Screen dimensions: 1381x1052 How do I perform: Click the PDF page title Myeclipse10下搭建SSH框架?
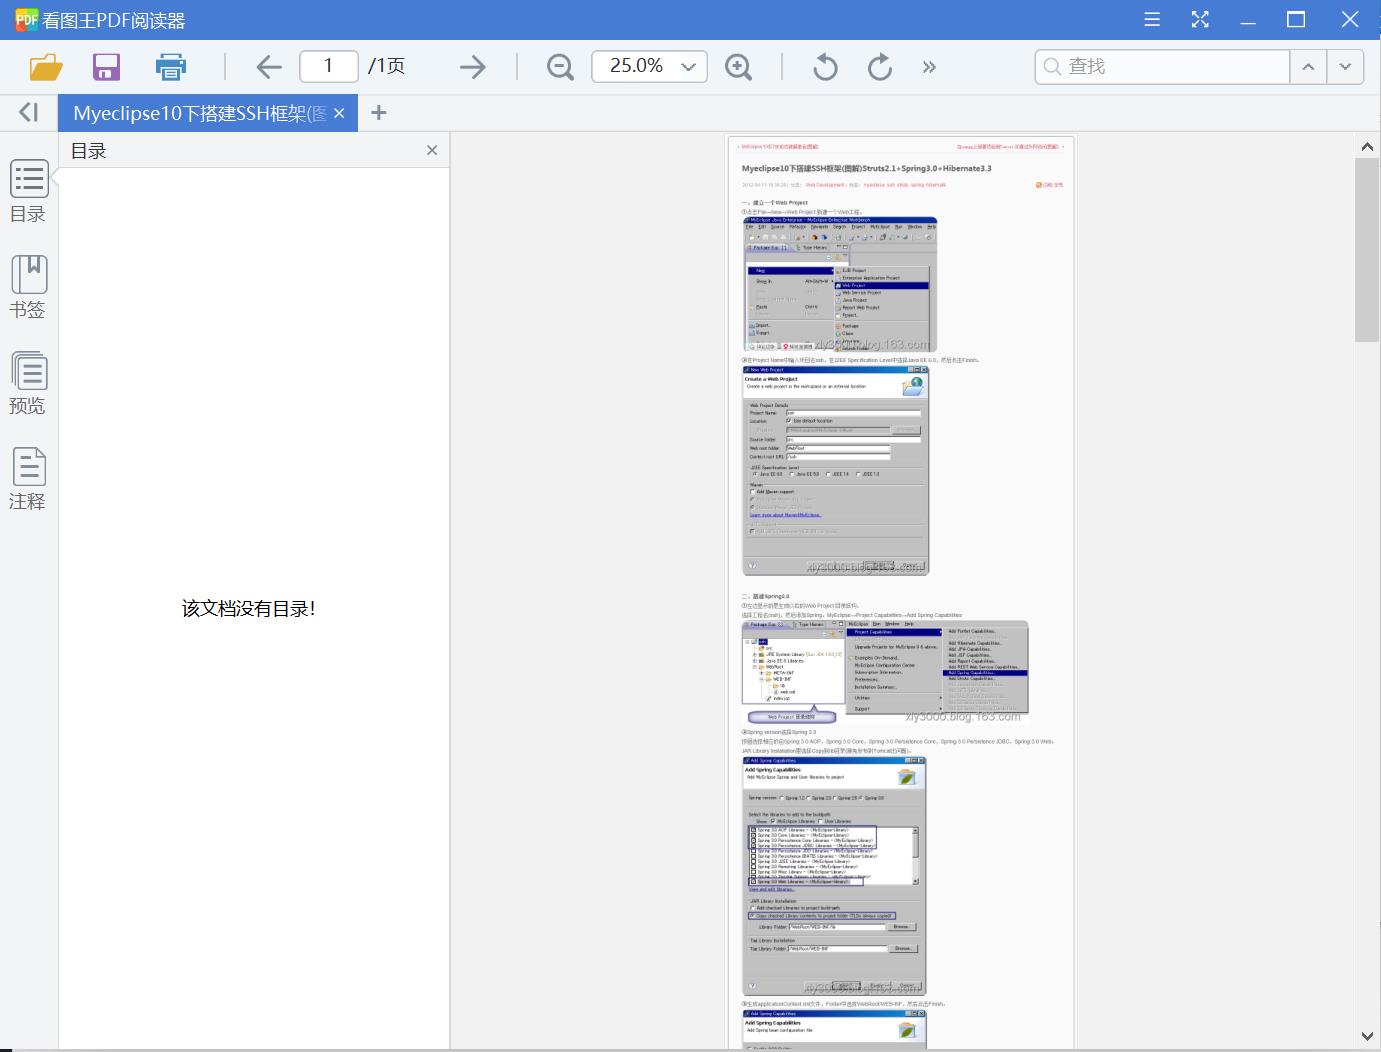click(x=866, y=168)
